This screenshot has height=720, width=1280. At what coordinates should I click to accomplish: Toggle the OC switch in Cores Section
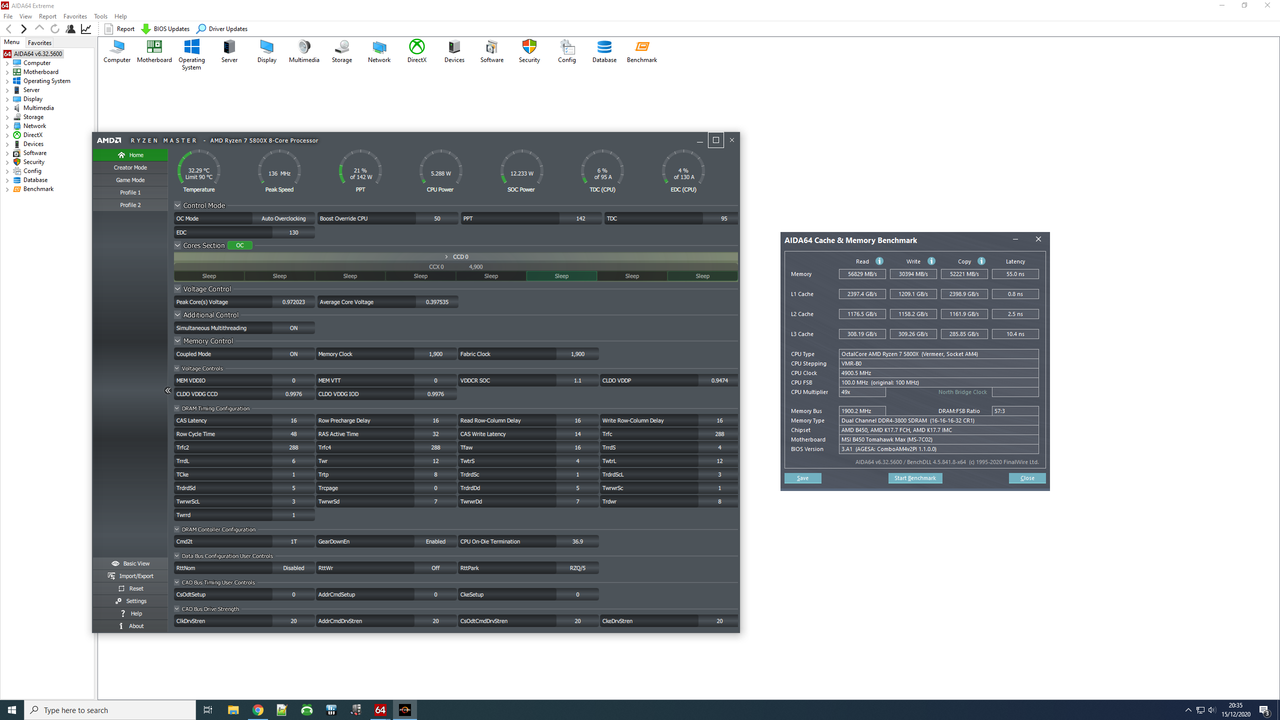tap(240, 245)
